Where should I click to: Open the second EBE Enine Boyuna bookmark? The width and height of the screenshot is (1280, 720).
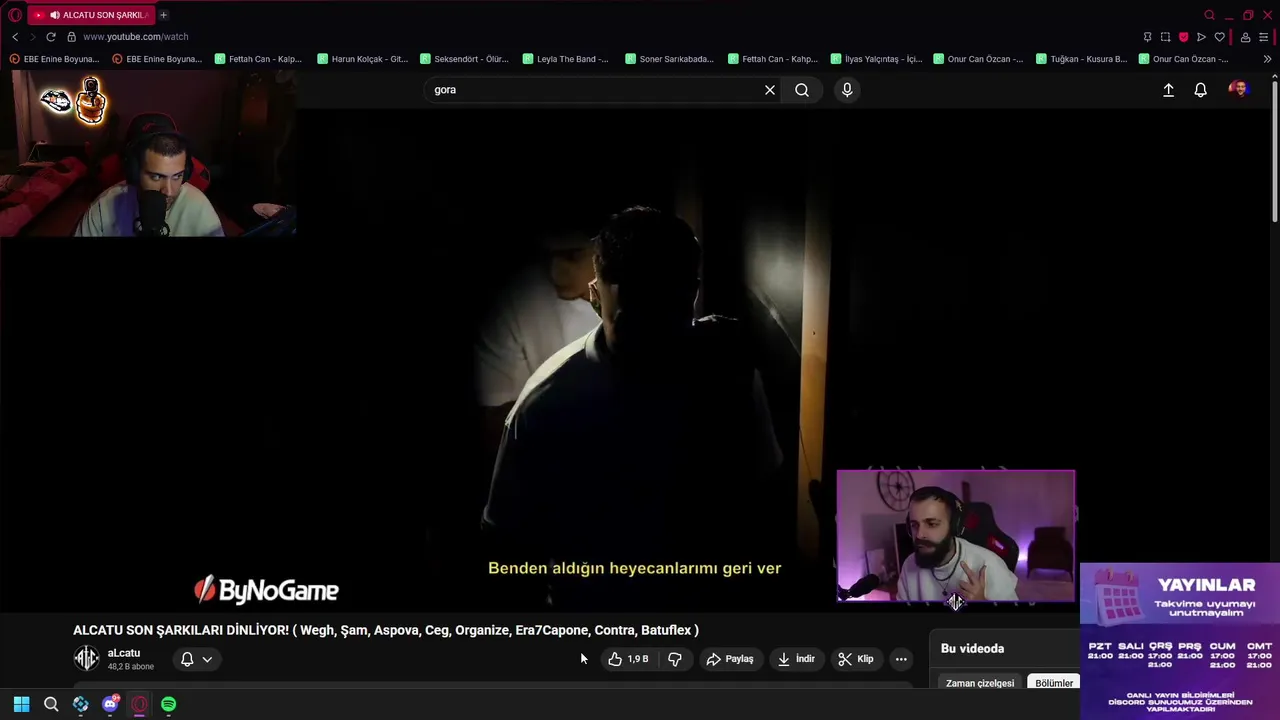click(157, 59)
